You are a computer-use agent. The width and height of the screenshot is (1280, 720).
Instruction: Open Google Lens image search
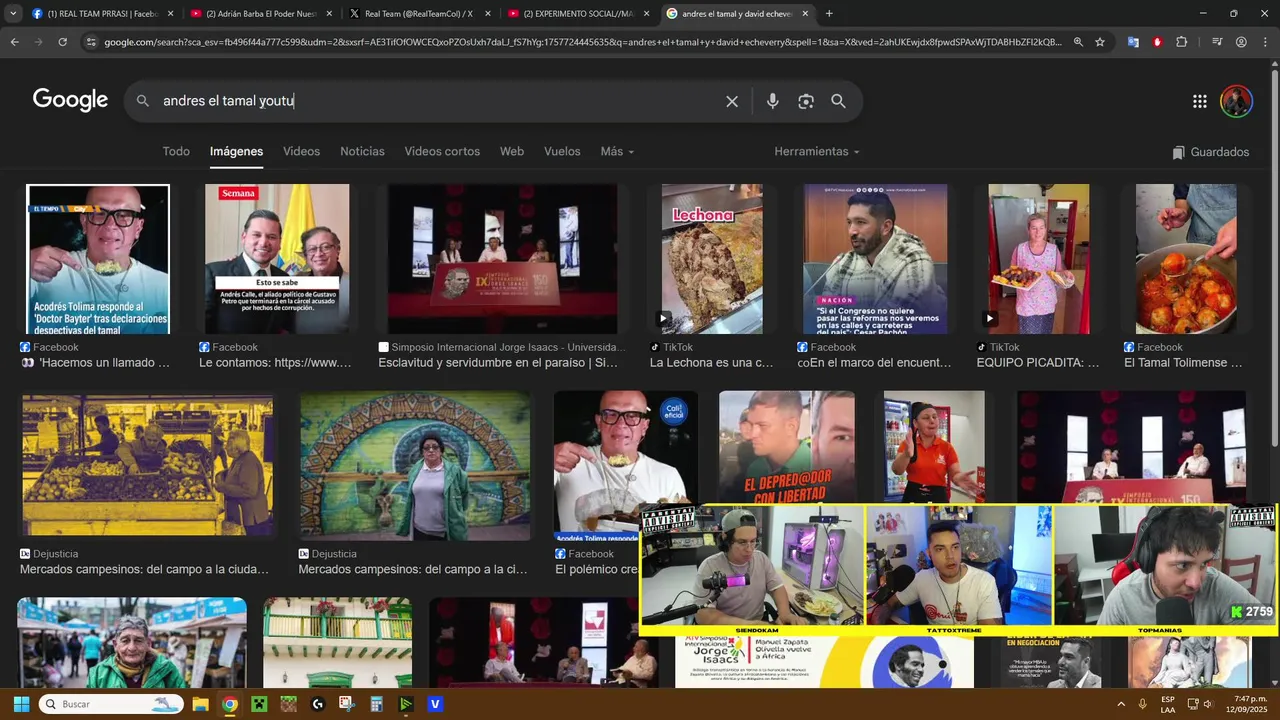pyautogui.click(x=806, y=101)
